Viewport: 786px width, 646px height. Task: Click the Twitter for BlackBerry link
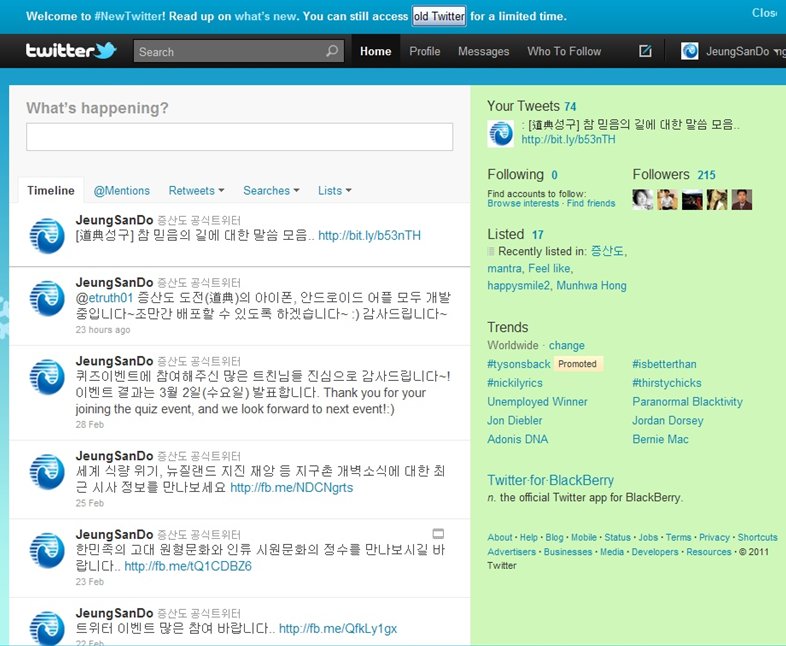(x=550, y=480)
